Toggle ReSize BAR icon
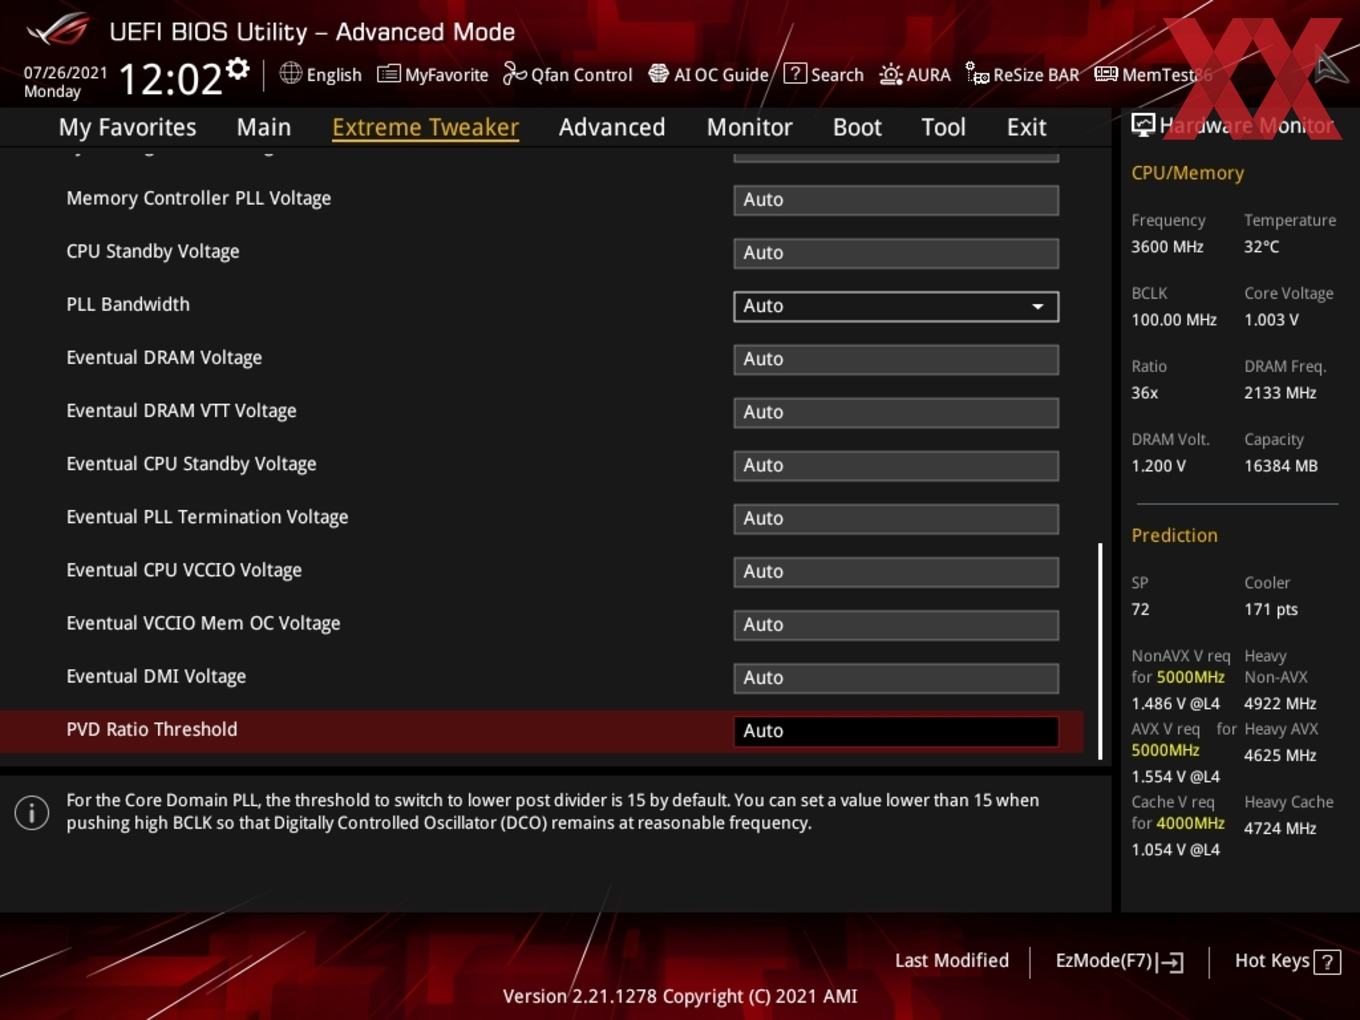Screen dimensions: 1360x1020 [977, 73]
